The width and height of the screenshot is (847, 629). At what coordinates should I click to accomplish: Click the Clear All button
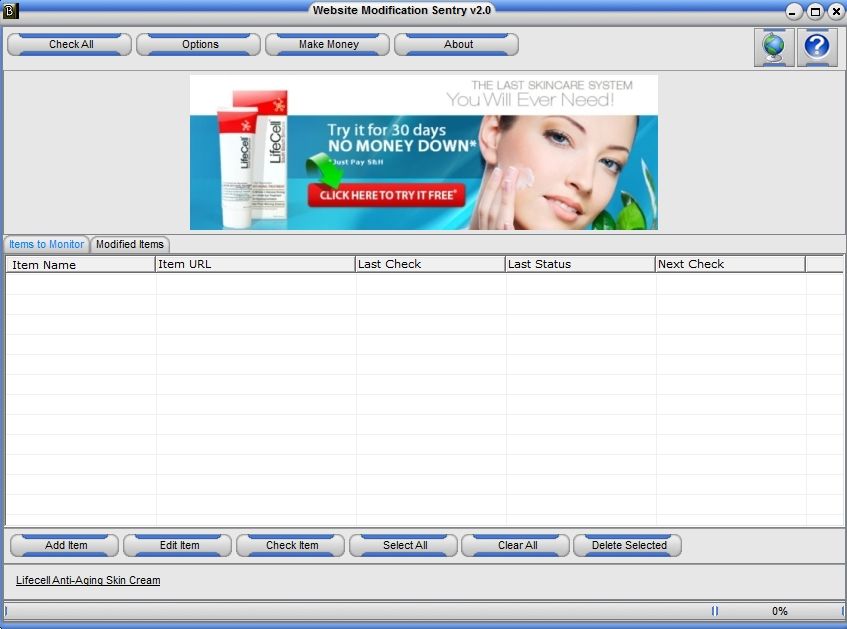[x=516, y=545]
